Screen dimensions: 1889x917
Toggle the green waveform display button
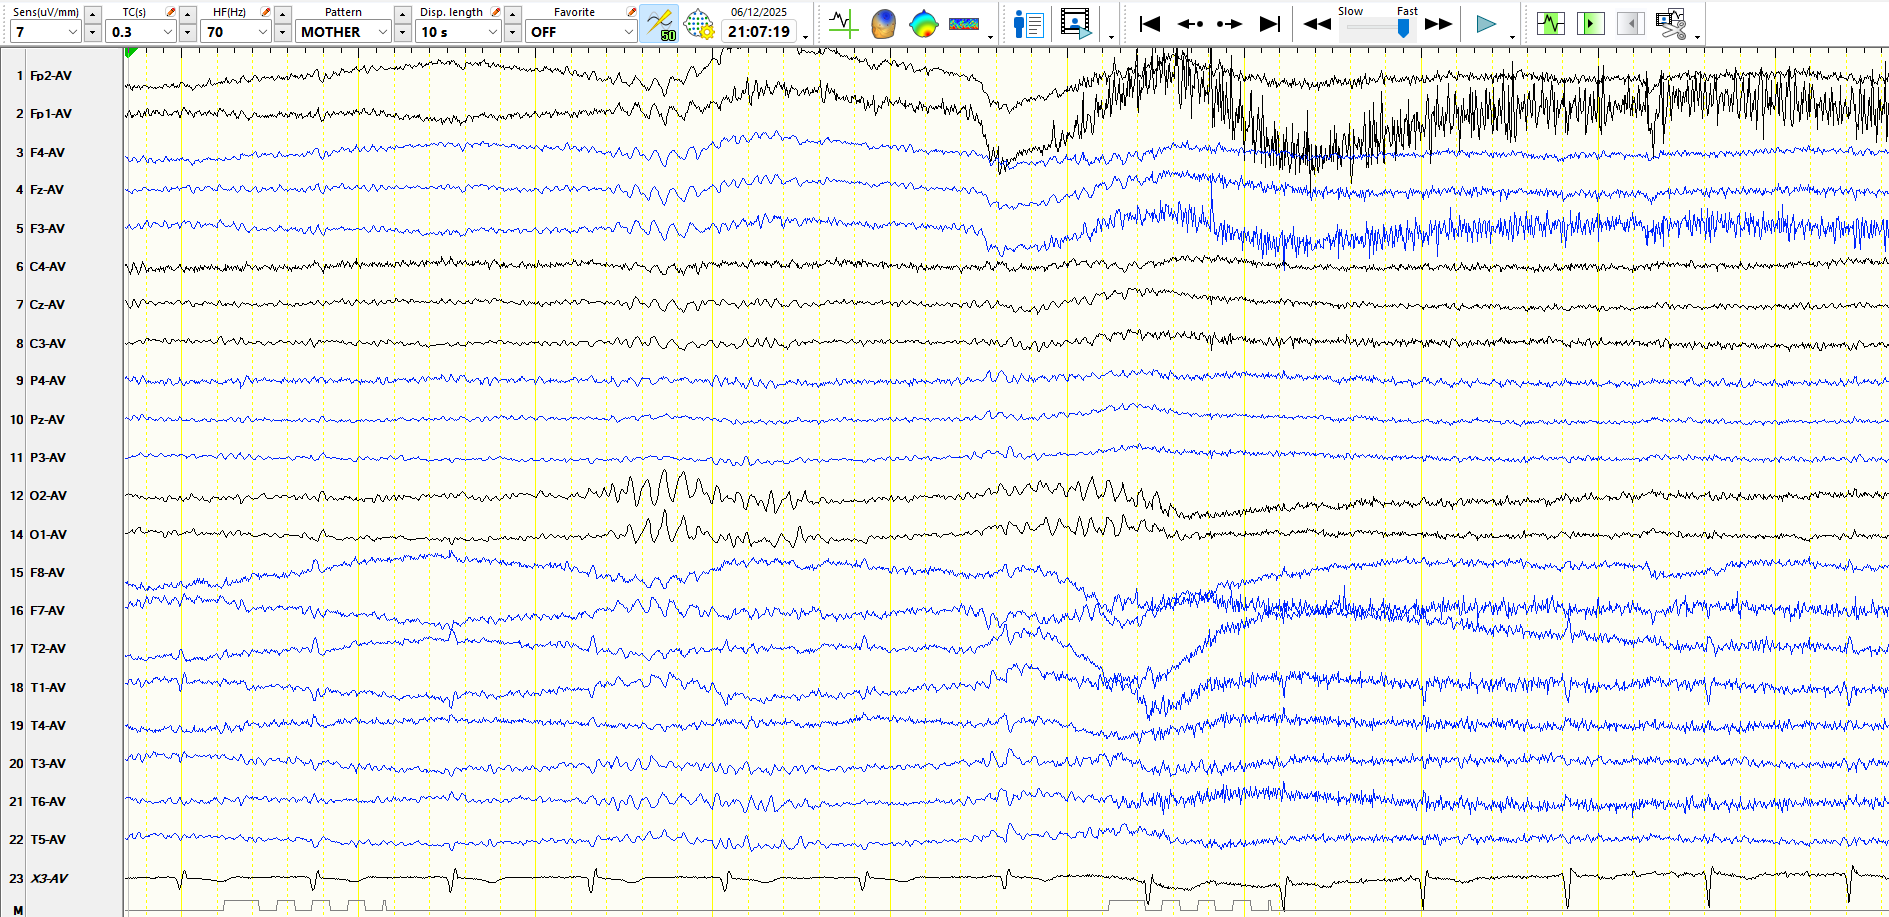click(1551, 23)
